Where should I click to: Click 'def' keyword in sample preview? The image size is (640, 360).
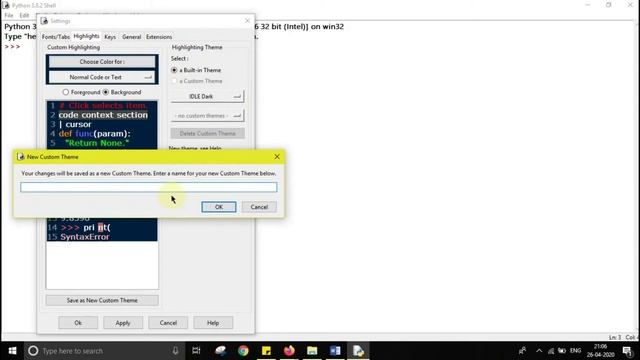click(65, 133)
